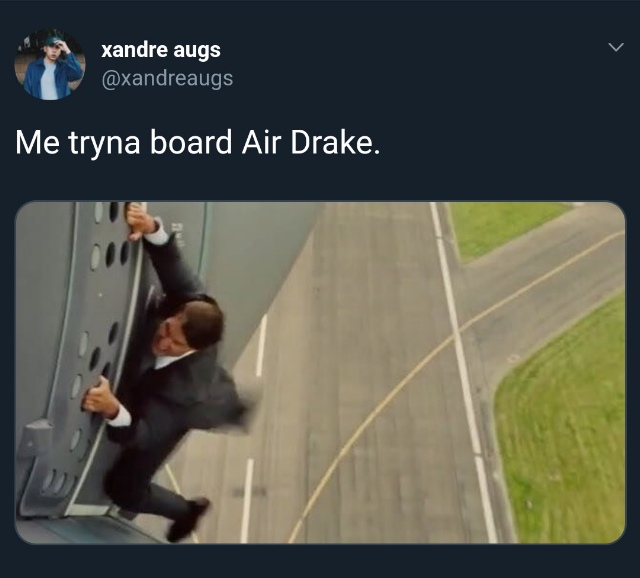Click the long white runway edge line
The height and width of the screenshot is (578, 640).
click(x=462, y=372)
